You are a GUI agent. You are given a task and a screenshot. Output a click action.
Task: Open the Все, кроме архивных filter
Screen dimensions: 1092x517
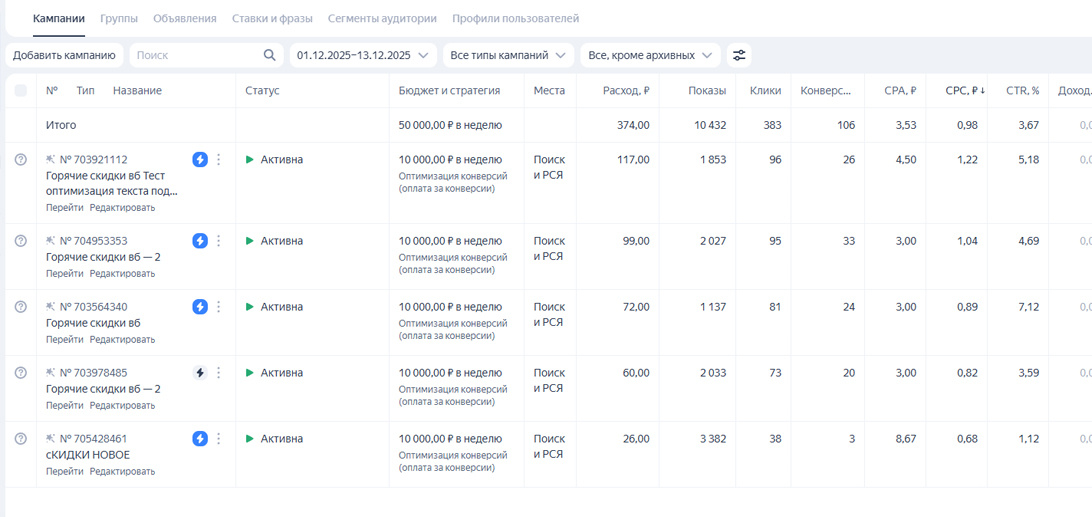[x=650, y=55]
